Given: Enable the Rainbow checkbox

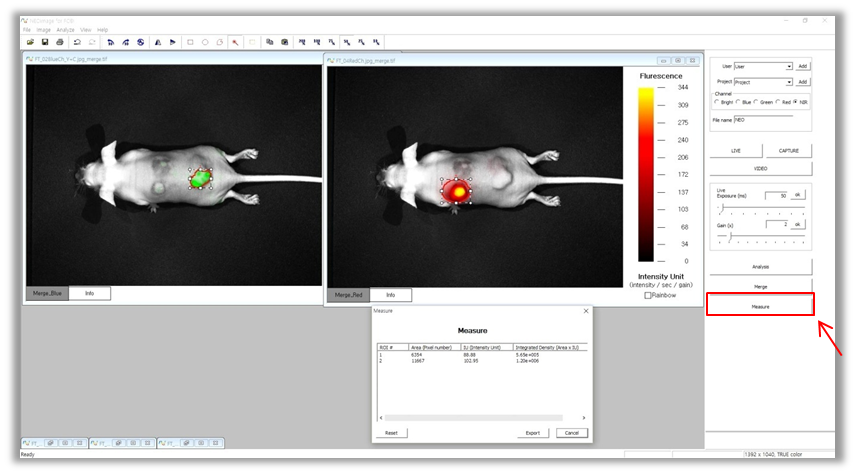Looking at the screenshot, I should coord(648,295).
